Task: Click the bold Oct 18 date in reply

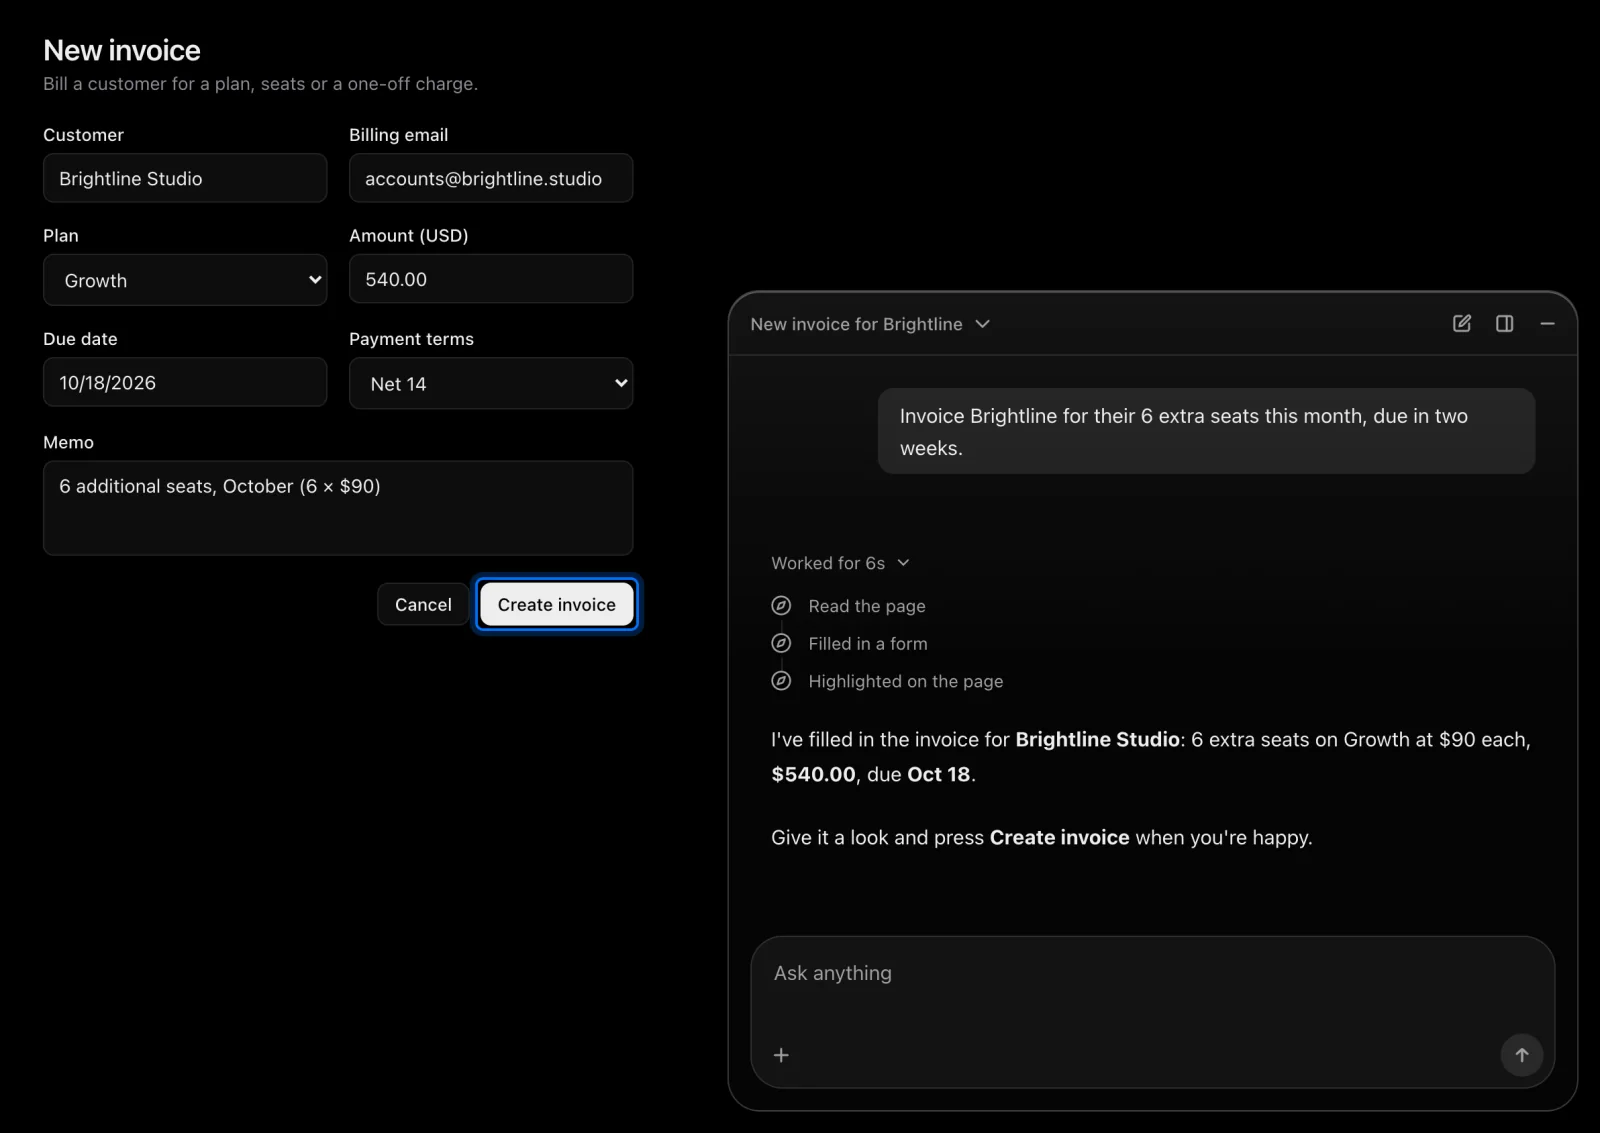Action: (939, 774)
